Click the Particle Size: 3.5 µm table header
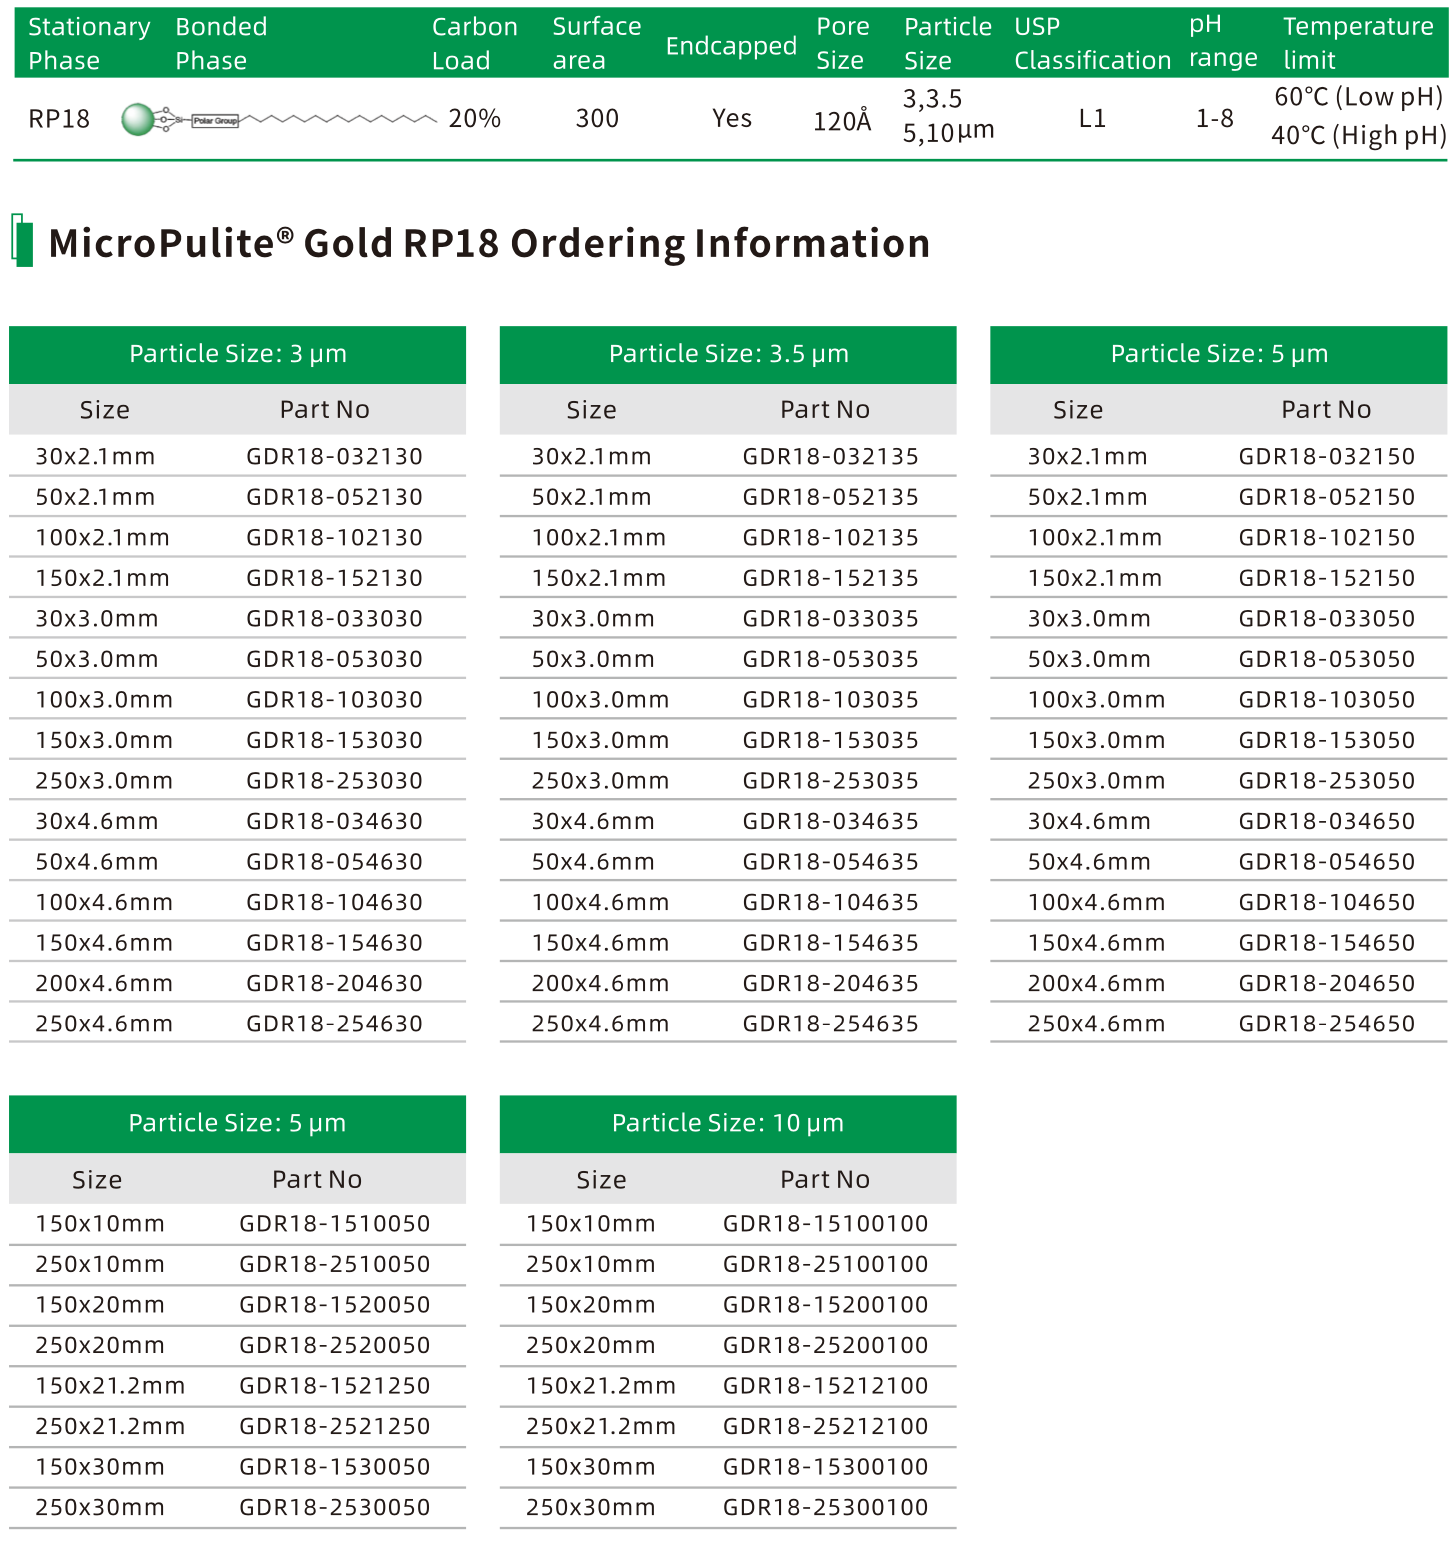The width and height of the screenshot is (1454, 1546). pos(728,354)
